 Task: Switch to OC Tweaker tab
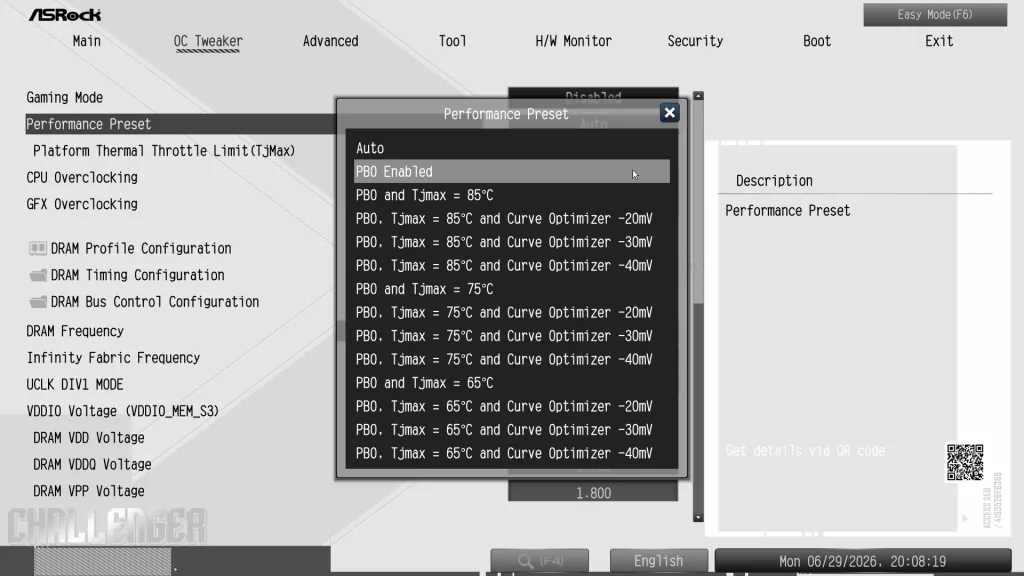[x=208, y=41]
